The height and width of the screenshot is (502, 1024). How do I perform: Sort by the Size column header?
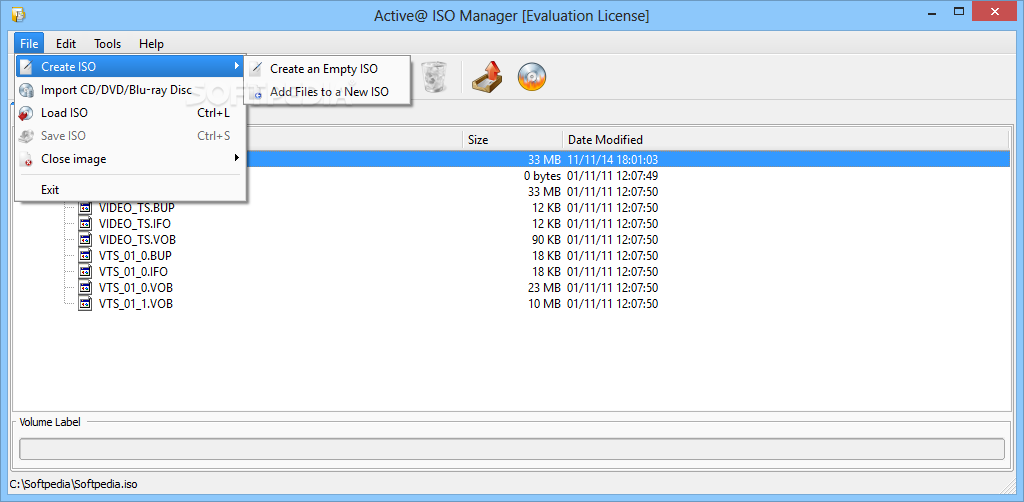(x=513, y=140)
